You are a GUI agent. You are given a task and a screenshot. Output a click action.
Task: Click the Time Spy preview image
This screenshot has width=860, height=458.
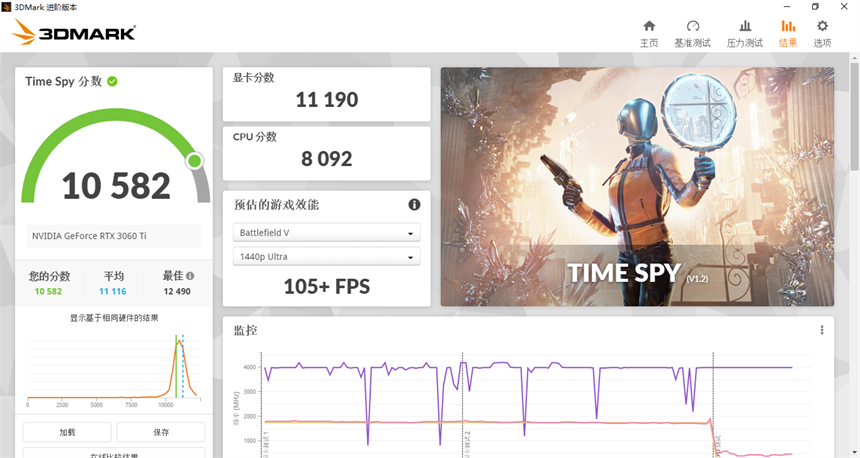tap(637, 186)
